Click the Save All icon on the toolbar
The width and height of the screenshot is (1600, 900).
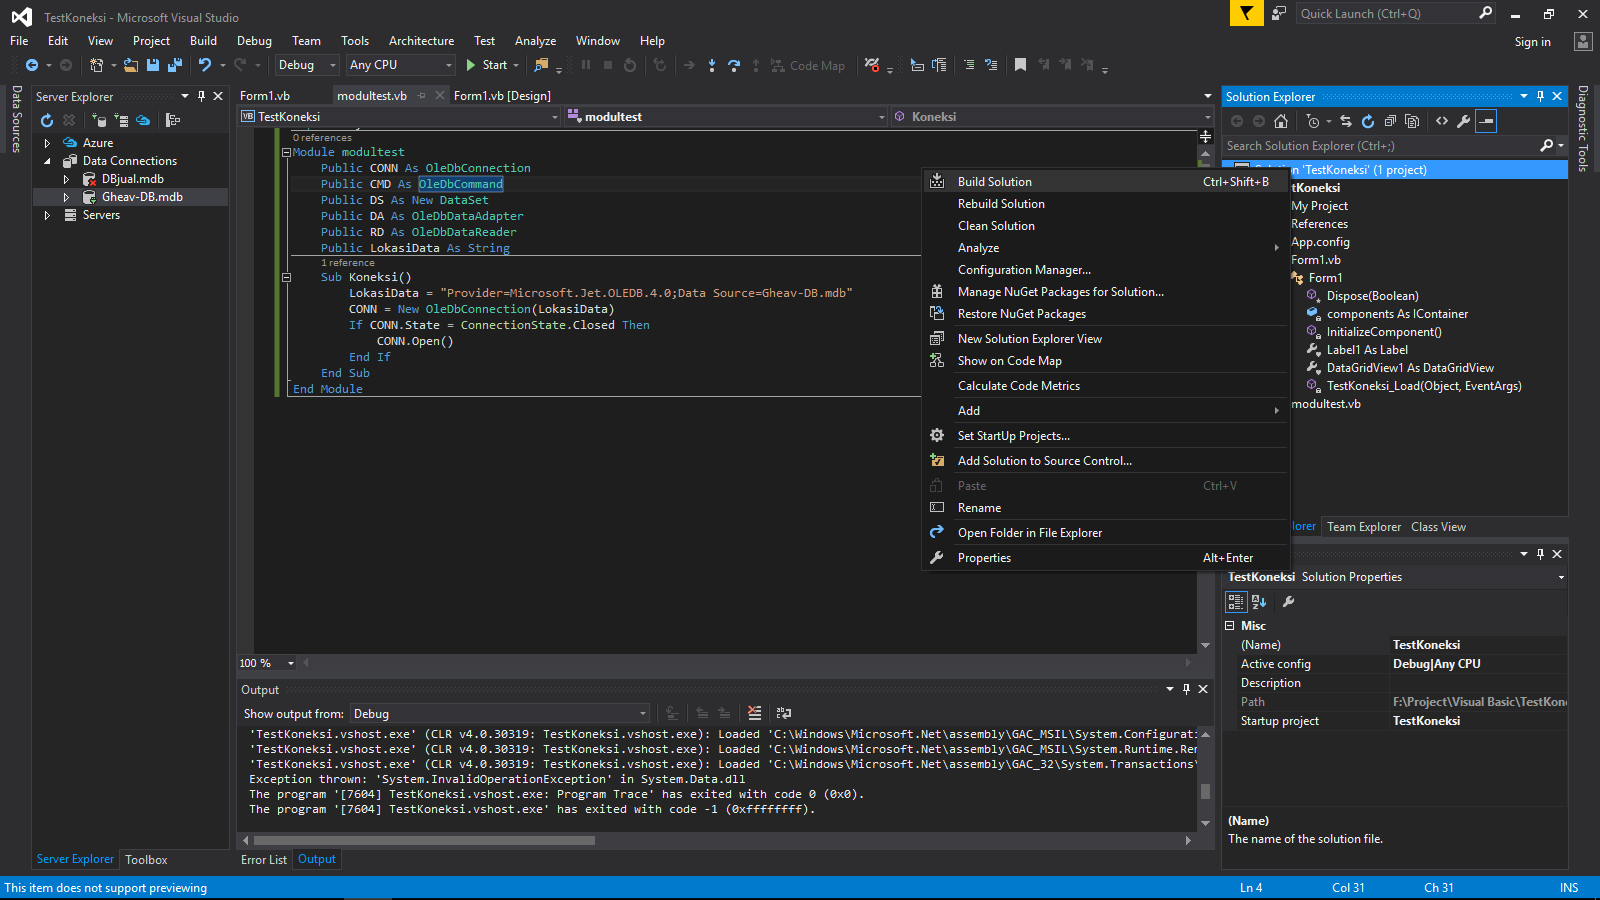(174, 65)
